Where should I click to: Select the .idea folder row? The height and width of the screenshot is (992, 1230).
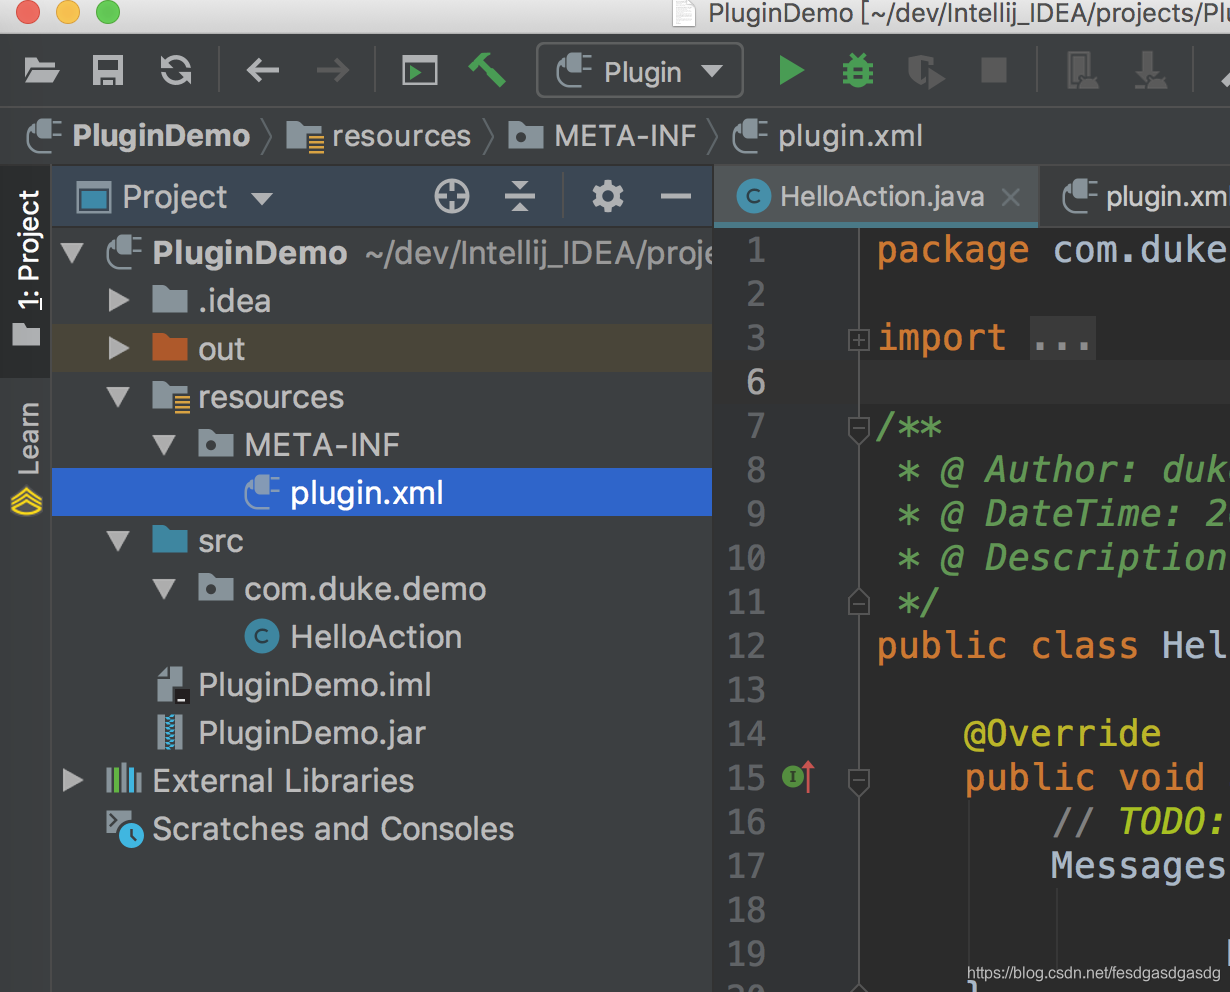coord(382,301)
